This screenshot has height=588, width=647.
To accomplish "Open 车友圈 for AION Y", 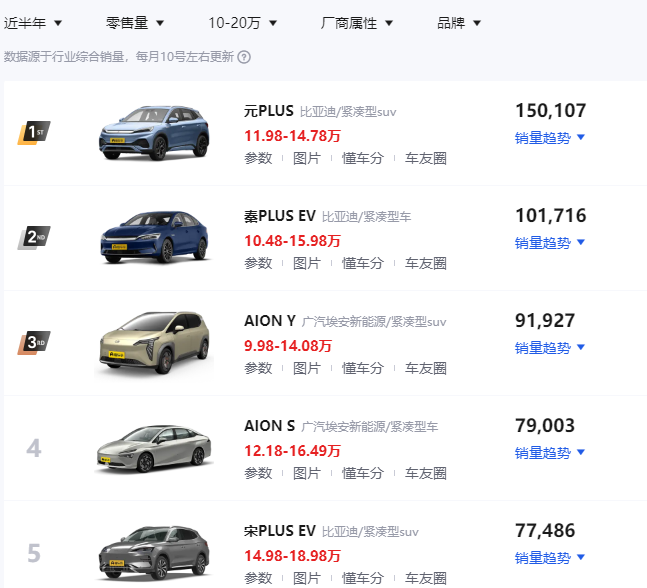I will tap(425, 368).
